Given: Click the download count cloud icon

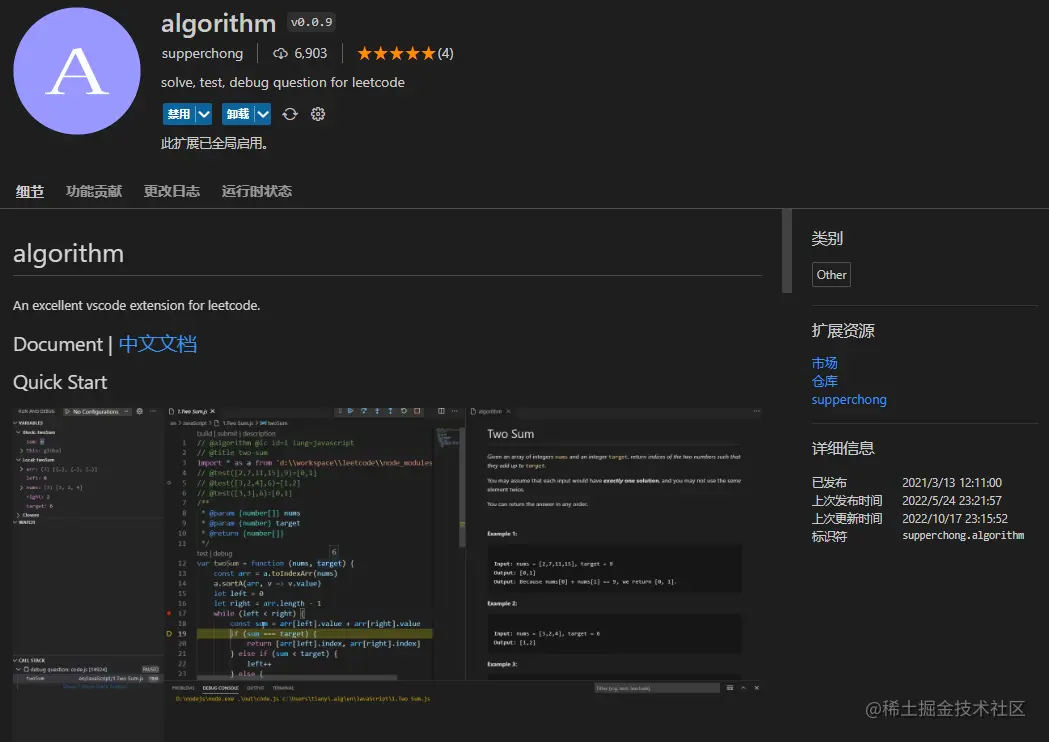Looking at the screenshot, I should pyautogui.click(x=280, y=54).
